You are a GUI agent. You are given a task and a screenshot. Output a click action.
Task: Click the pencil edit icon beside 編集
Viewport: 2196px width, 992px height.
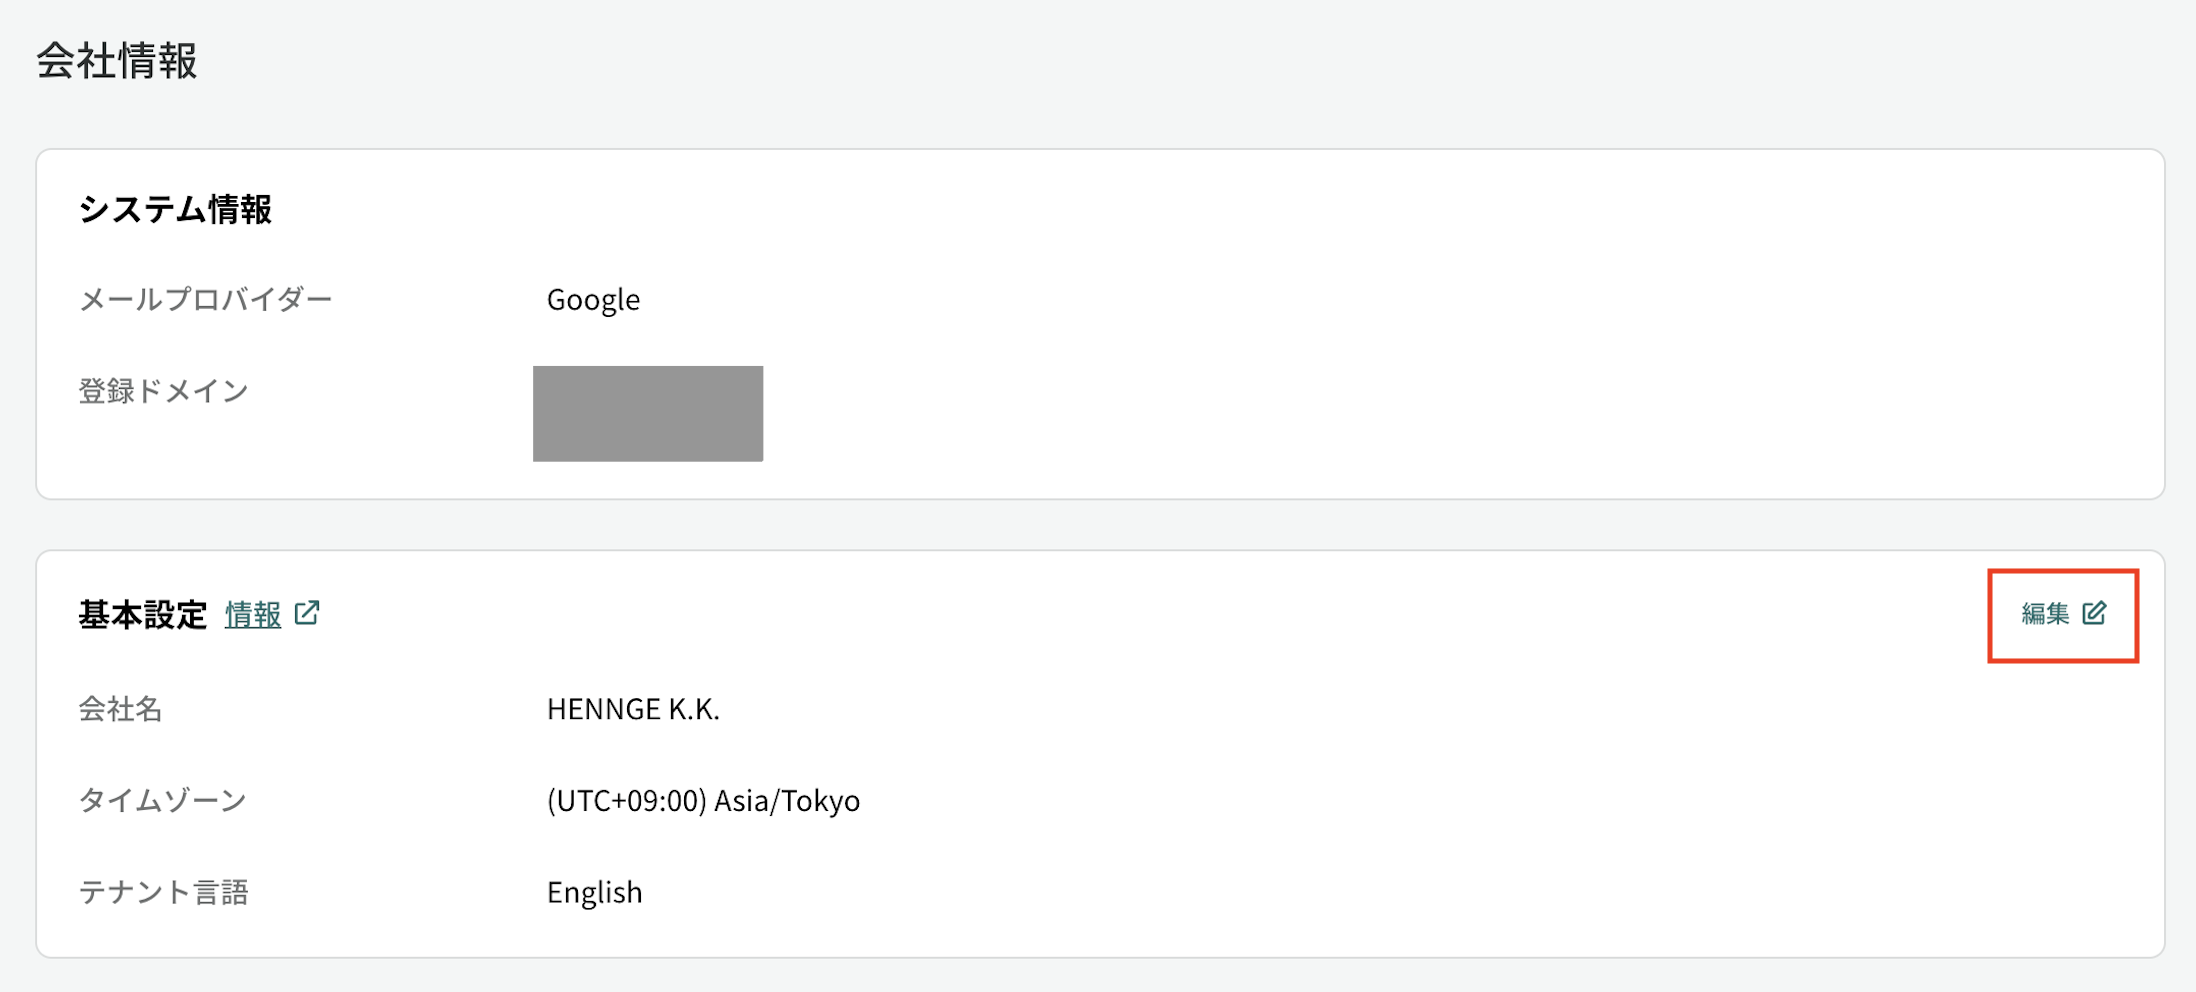pos(2094,613)
